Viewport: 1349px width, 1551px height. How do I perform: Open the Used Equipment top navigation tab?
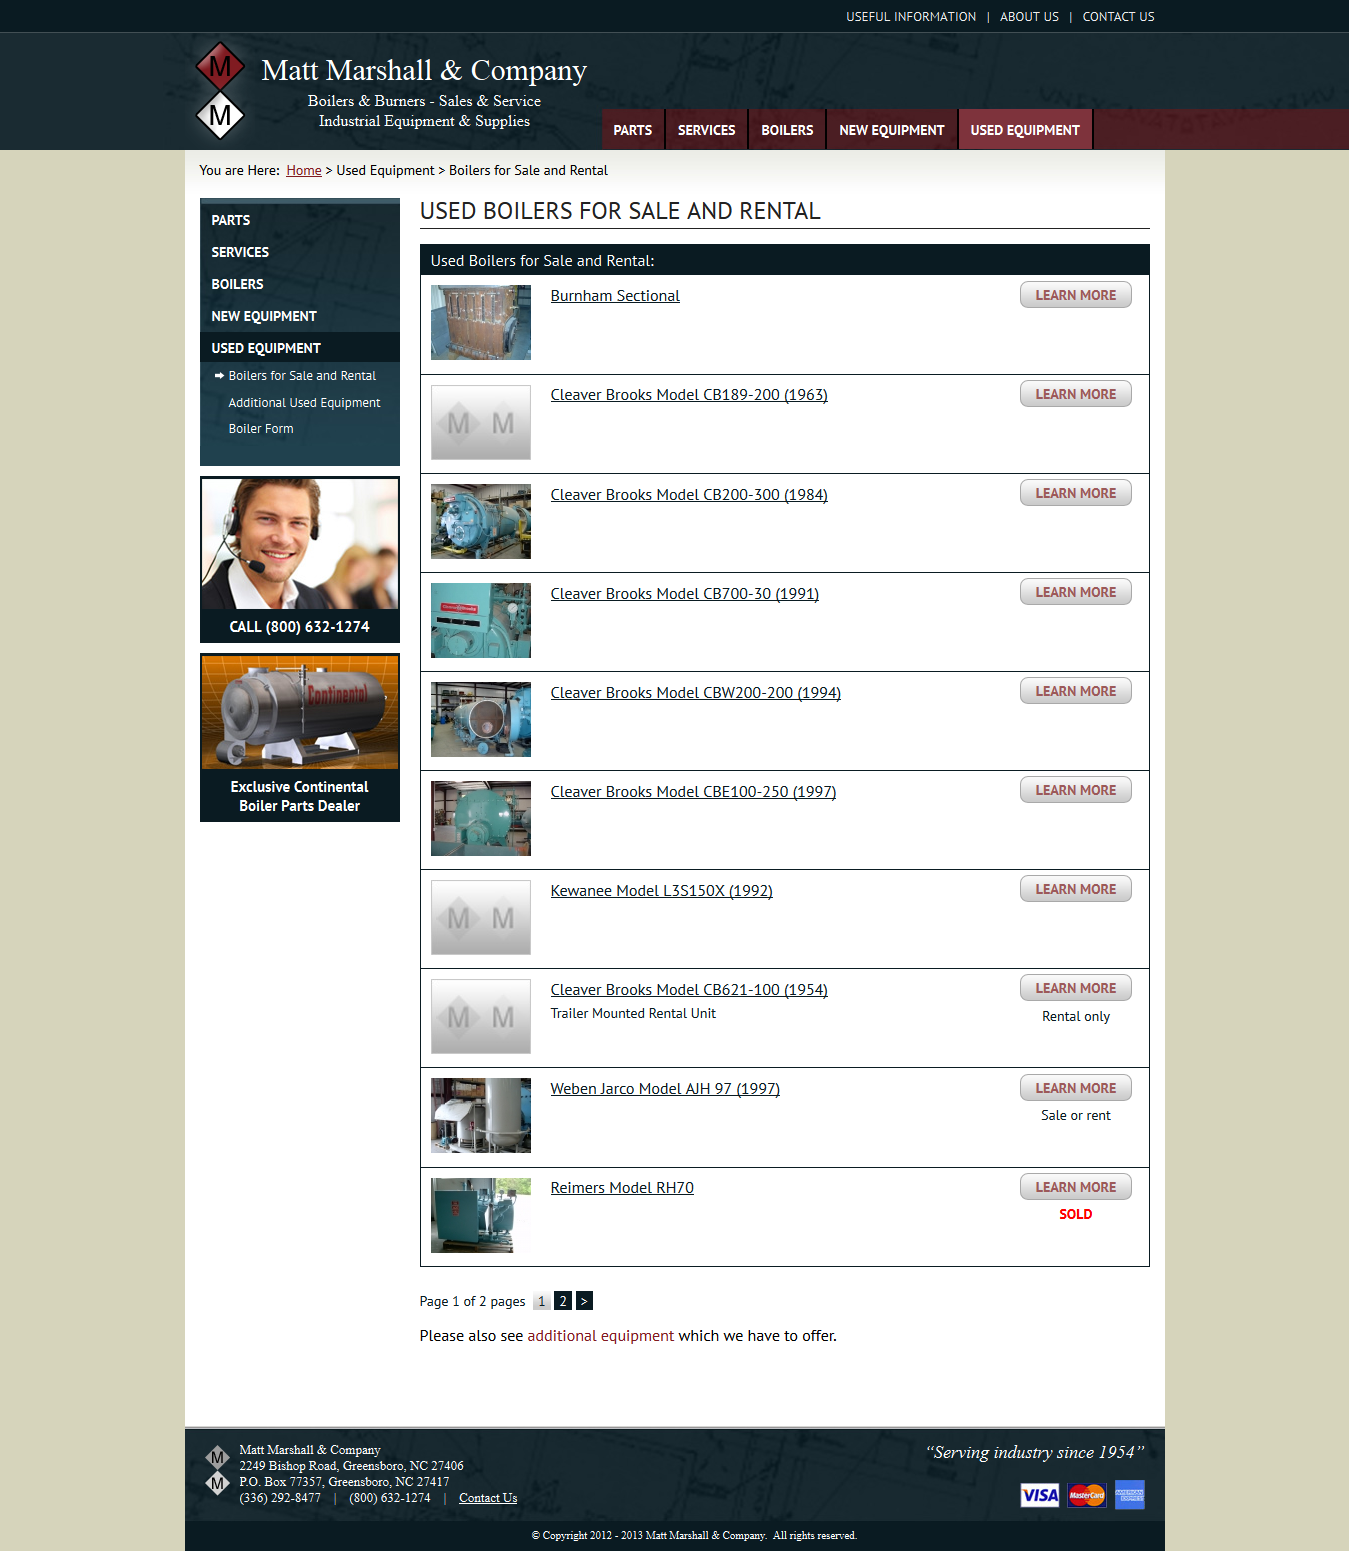(1025, 130)
